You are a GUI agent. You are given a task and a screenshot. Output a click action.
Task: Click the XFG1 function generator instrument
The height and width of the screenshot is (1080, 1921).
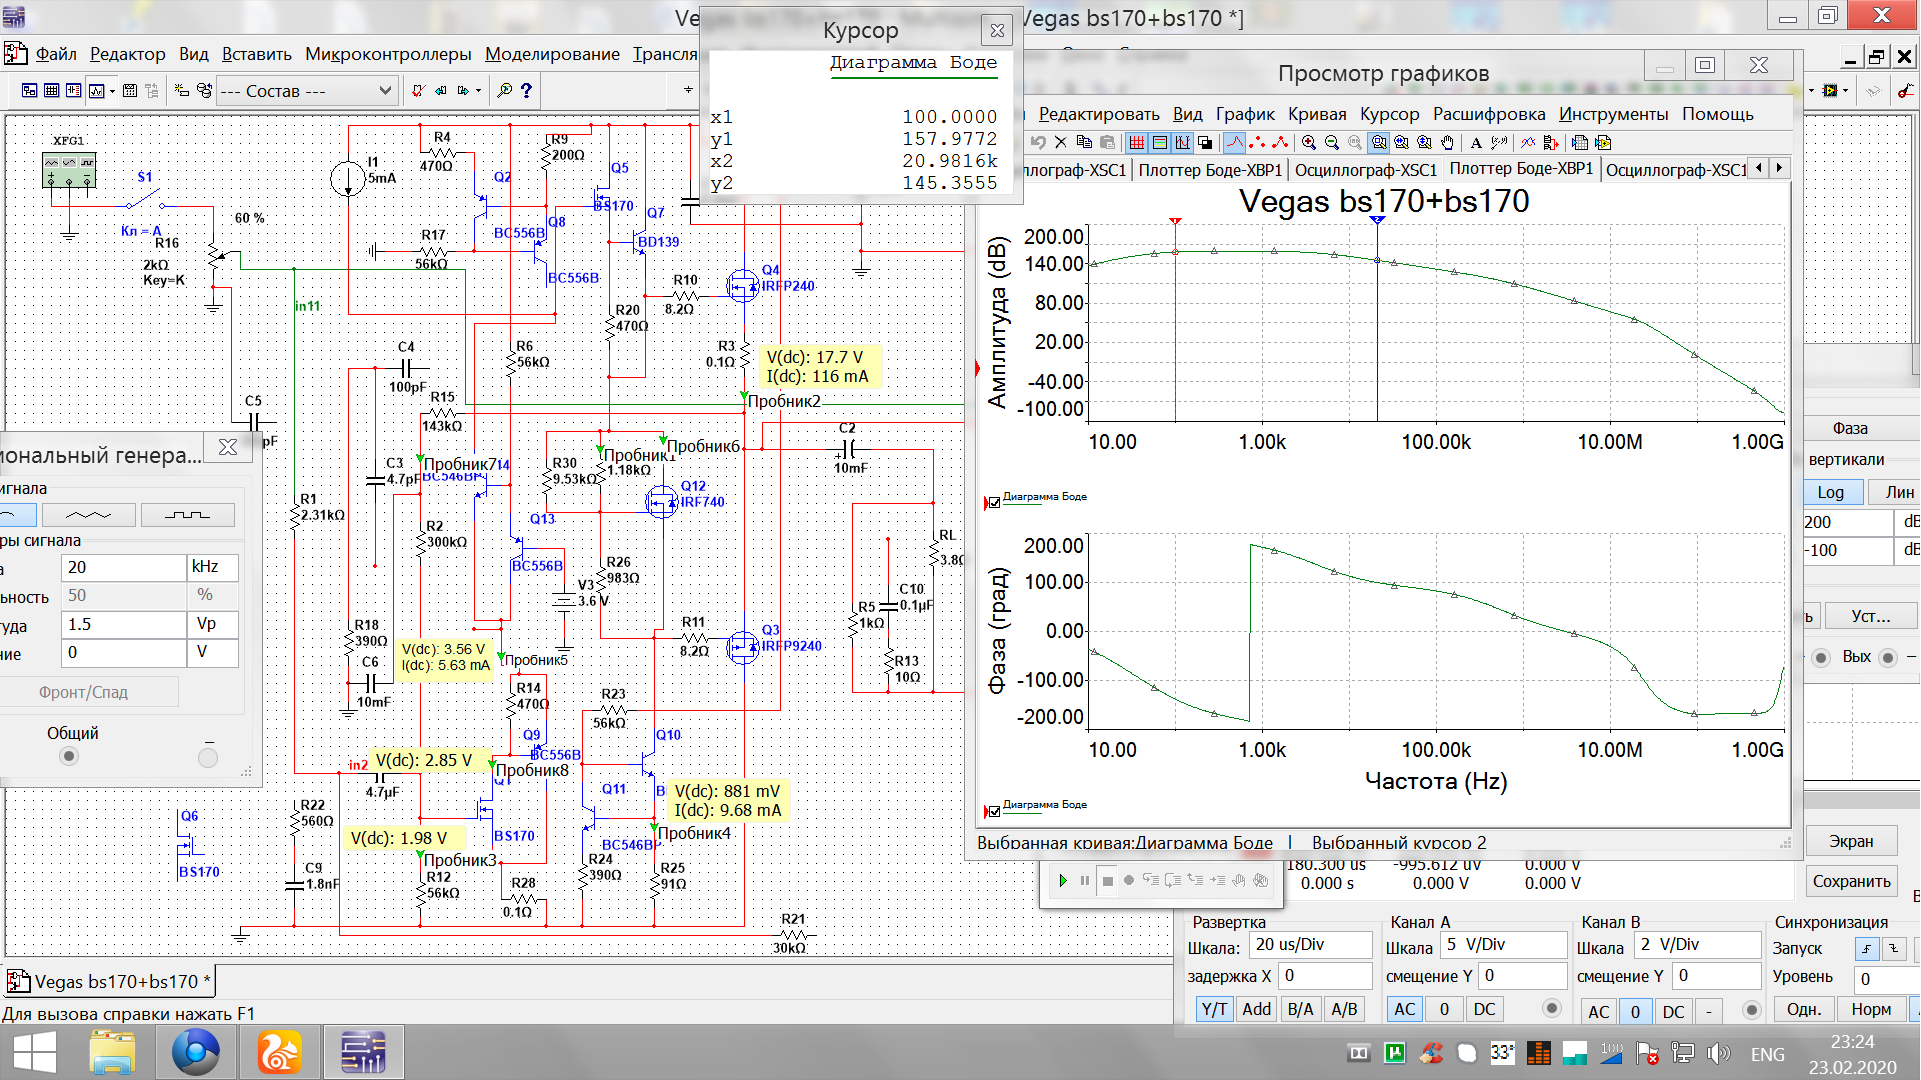click(x=69, y=171)
